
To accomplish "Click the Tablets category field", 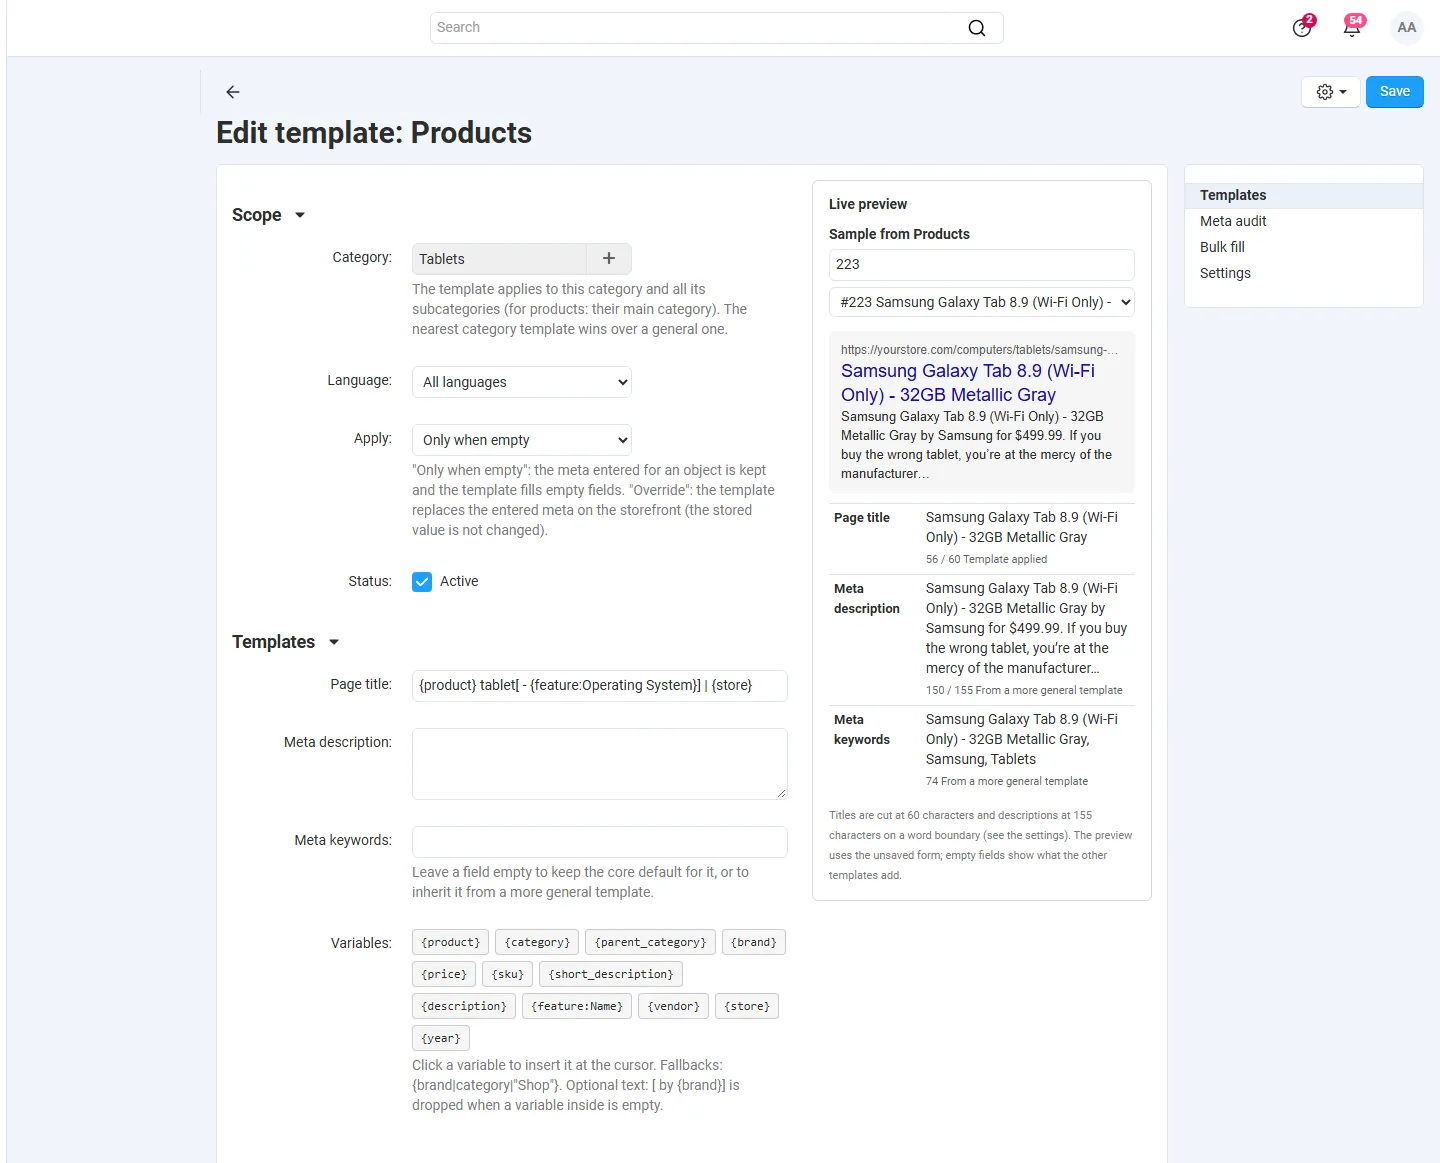I will click(499, 259).
